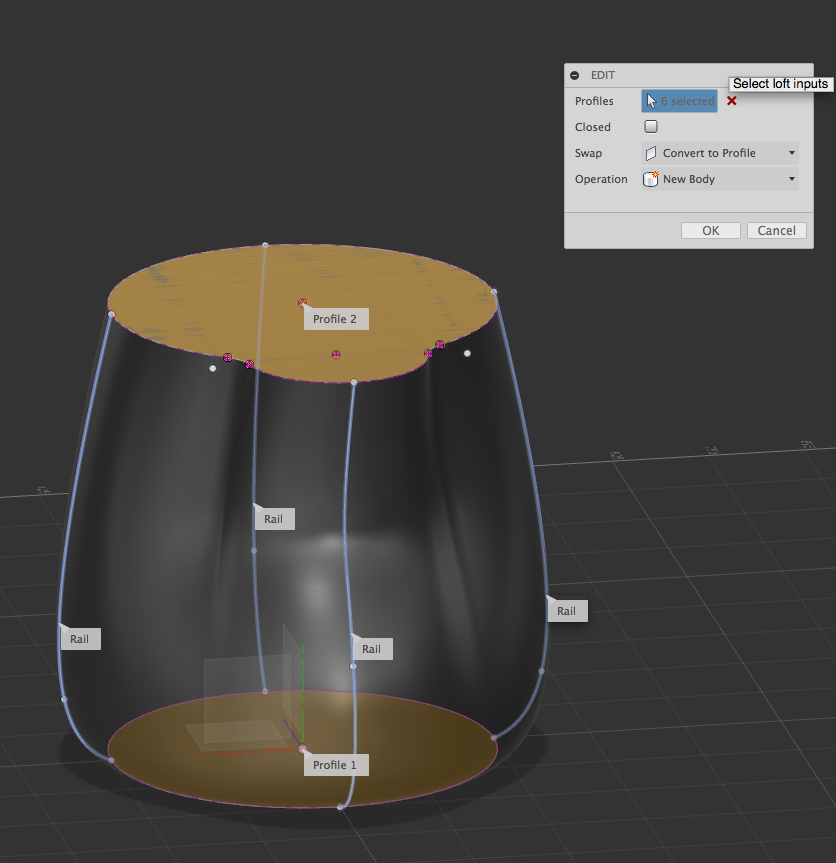Open the Swap Convert to Profile dropdown
Image resolution: width=836 pixels, height=863 pixels.
[x=720, y=153]
